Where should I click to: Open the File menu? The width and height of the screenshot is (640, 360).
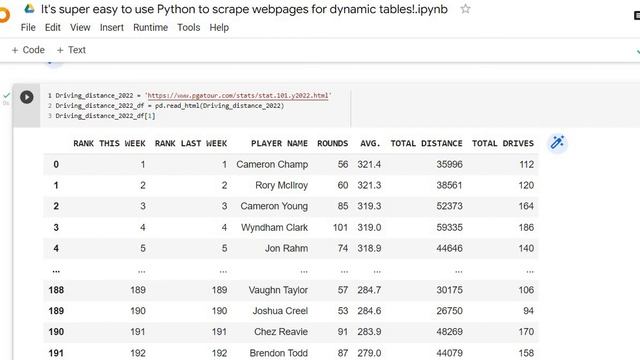tap(28, 27)
